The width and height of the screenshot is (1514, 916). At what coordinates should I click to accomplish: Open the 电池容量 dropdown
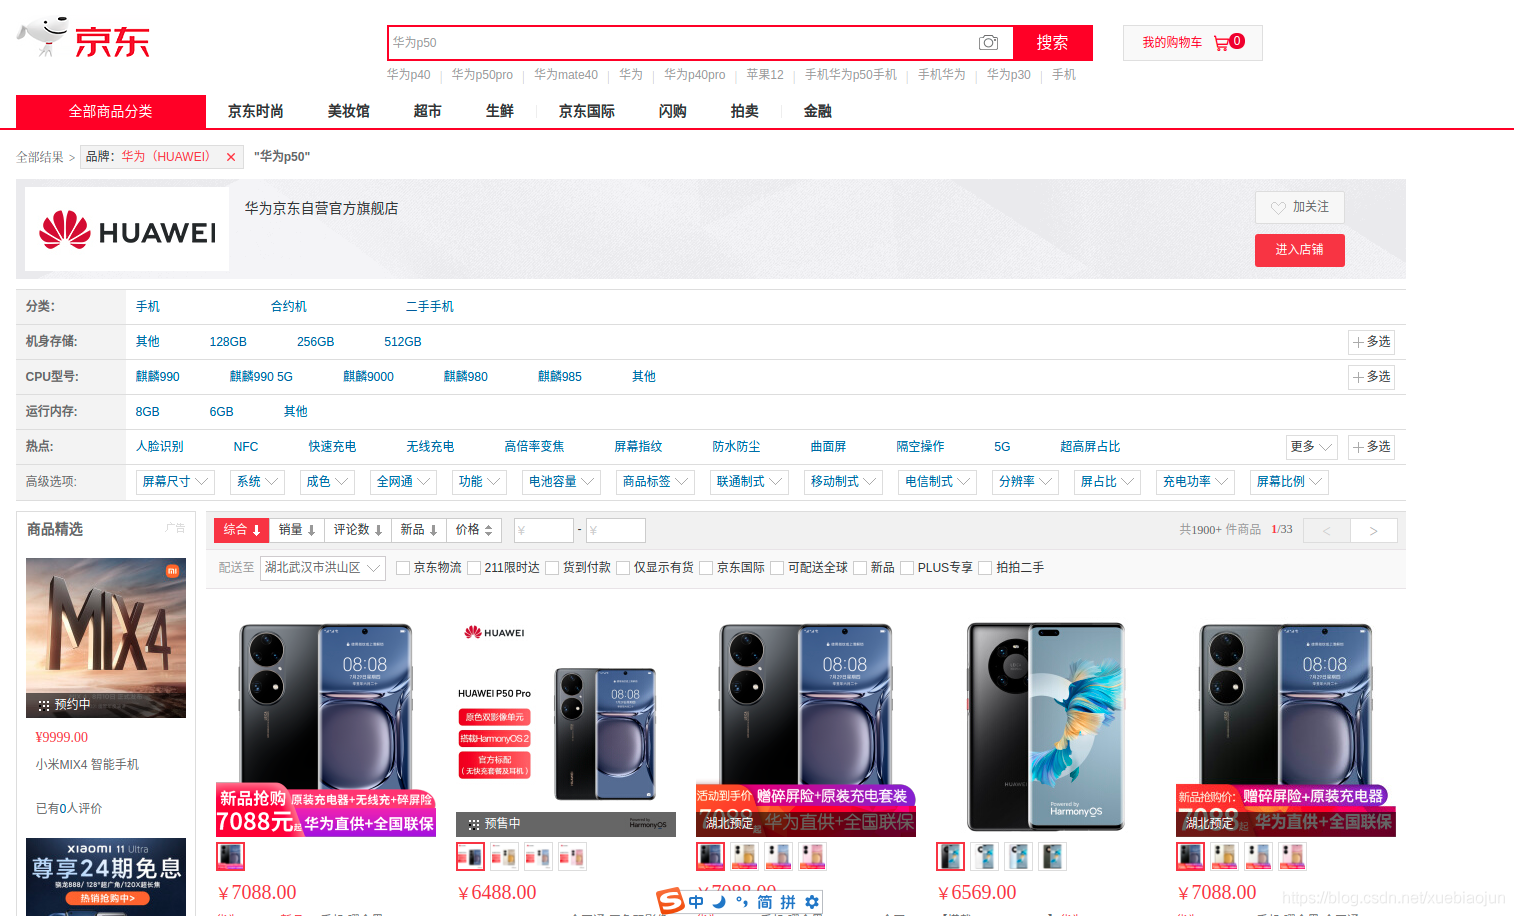pos(561,482)
